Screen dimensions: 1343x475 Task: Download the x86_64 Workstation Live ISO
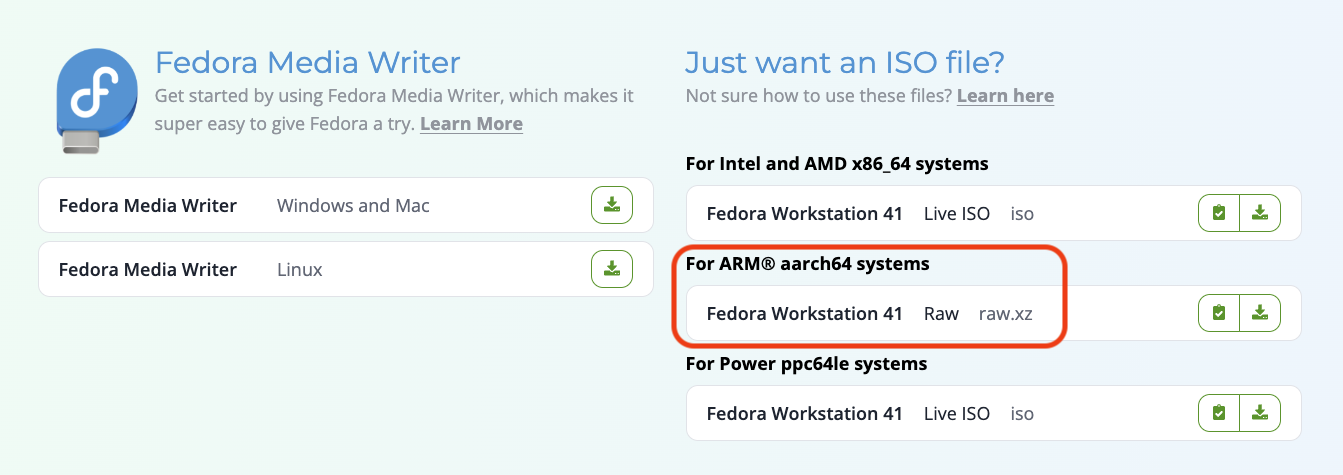click(1260, 213)
